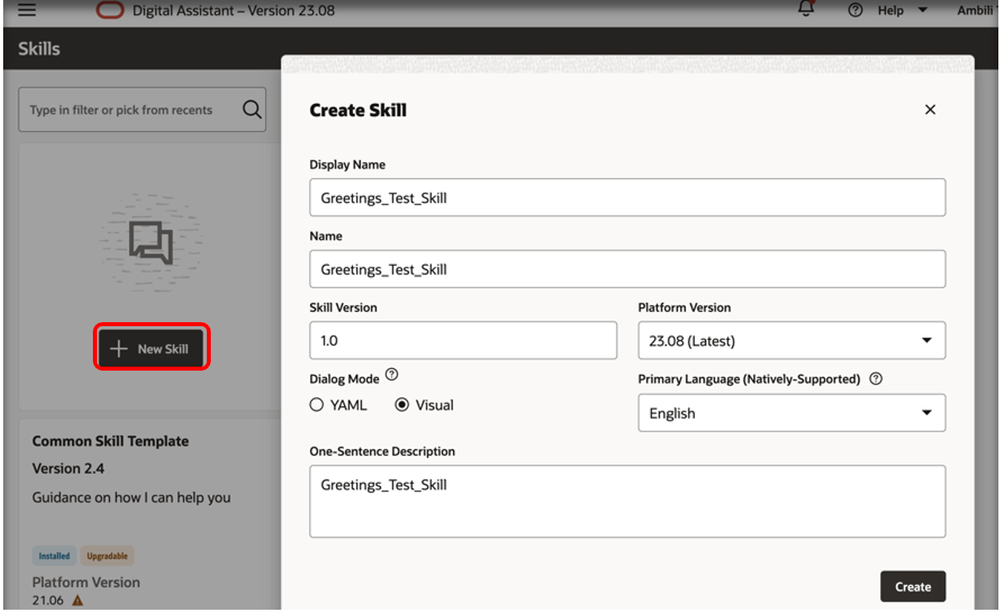
Task: Click the question mark help icon
Action: (854, 10)
